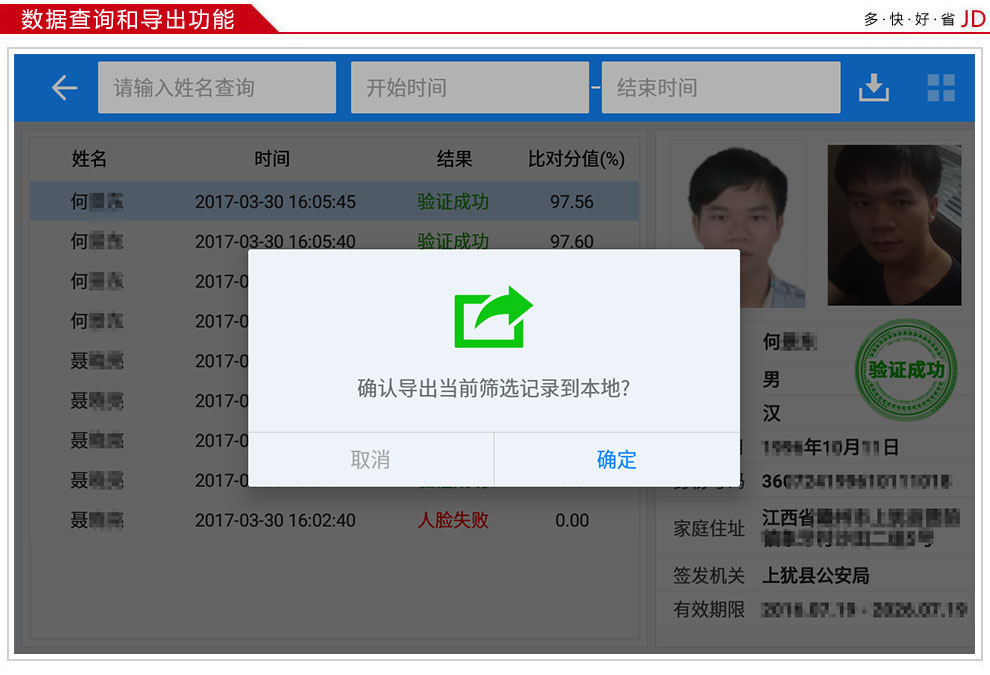Click the back arrow icon
Viewport: 990px width, 675px height.
coord(64,87)
